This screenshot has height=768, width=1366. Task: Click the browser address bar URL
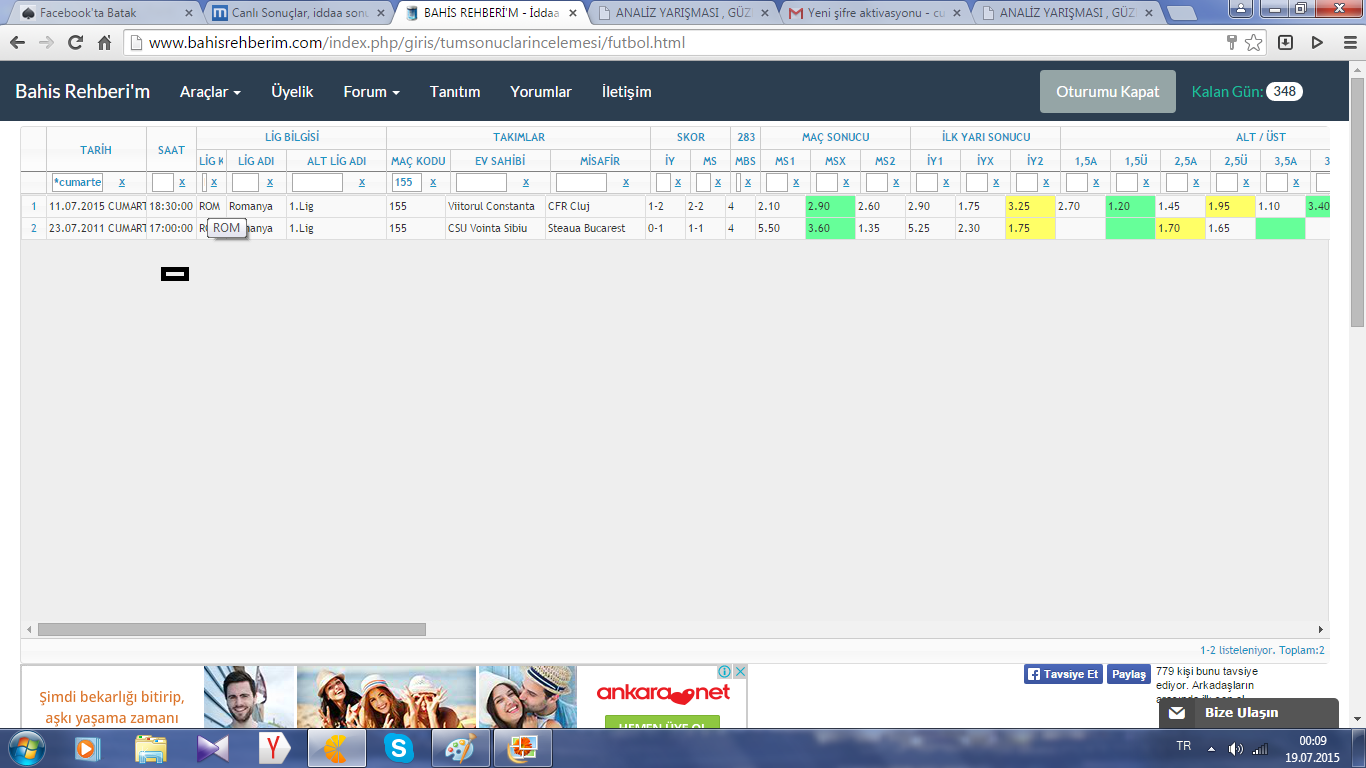(x=417, y=43)
